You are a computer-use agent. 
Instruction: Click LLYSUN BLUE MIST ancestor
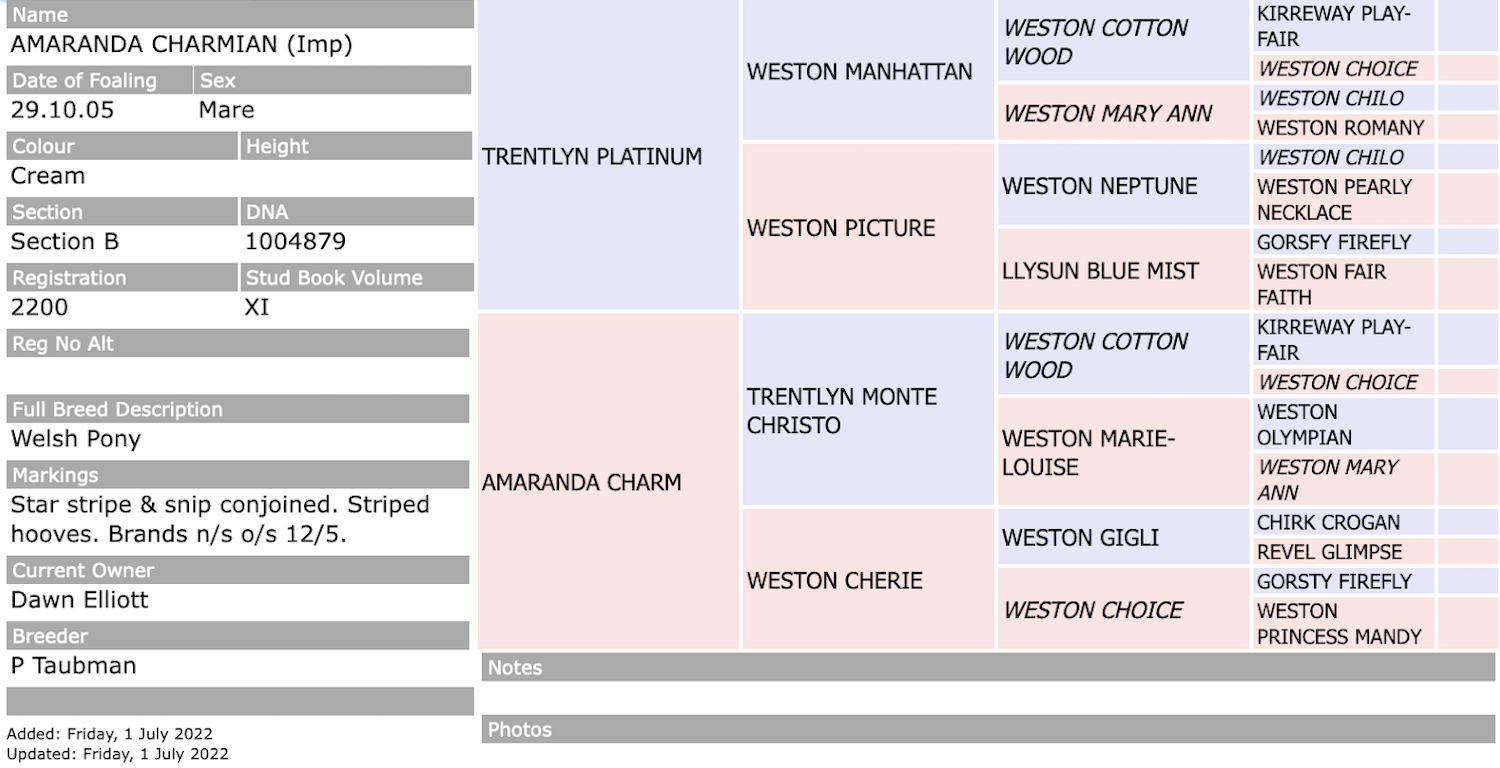click(1100, 270)
